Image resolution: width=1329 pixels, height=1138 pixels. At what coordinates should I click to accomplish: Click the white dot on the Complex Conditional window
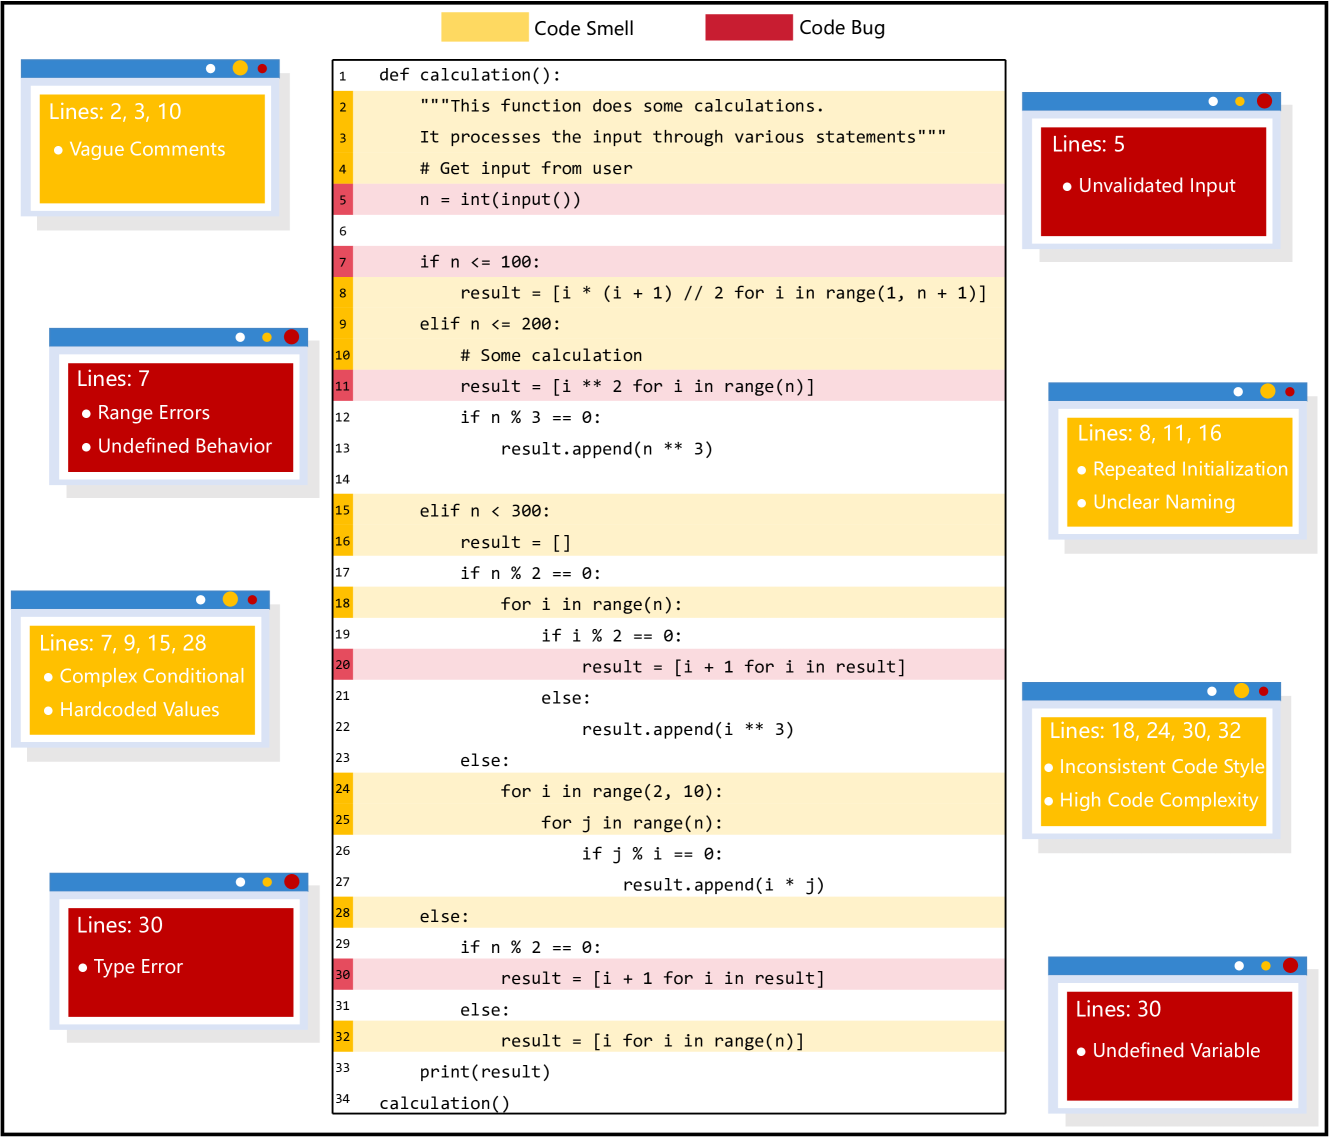coord(201,600)
